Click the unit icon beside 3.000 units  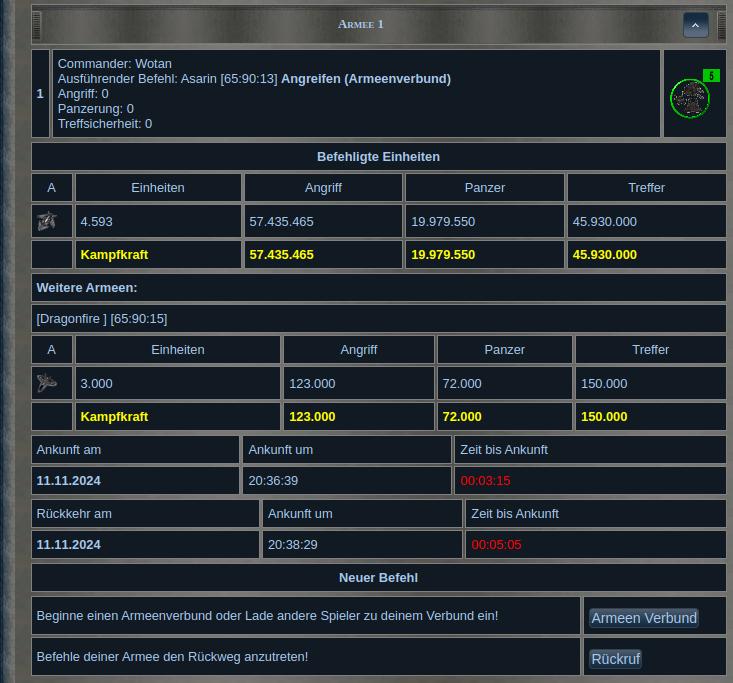pyautogui.click(x=46, y=383)
